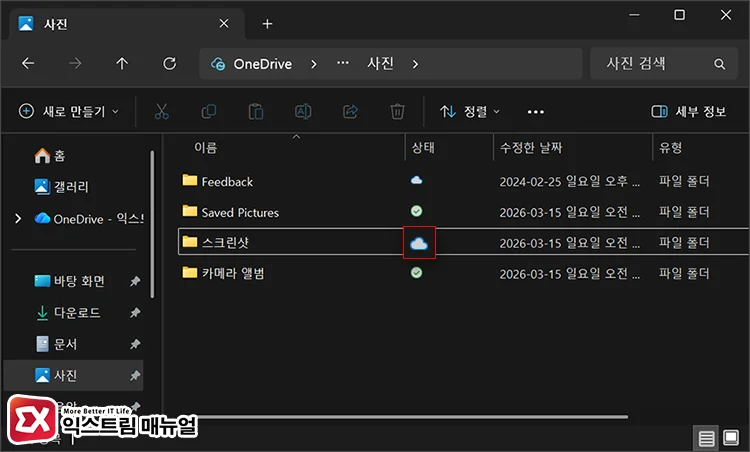The width and height of the screenshot is (750, 452).
Task: Go forward with the forward arrow
Action: pyautogui.click(x=75, y=63)
